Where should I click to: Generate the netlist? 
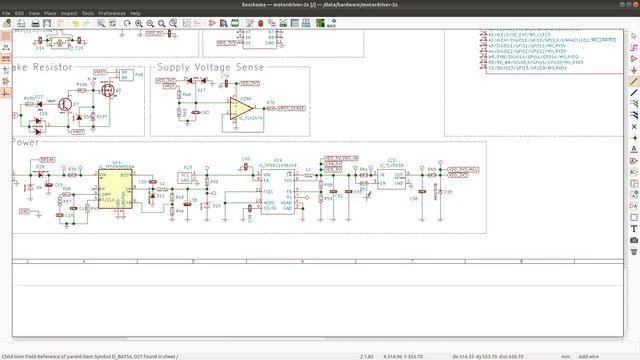[283, 23]
